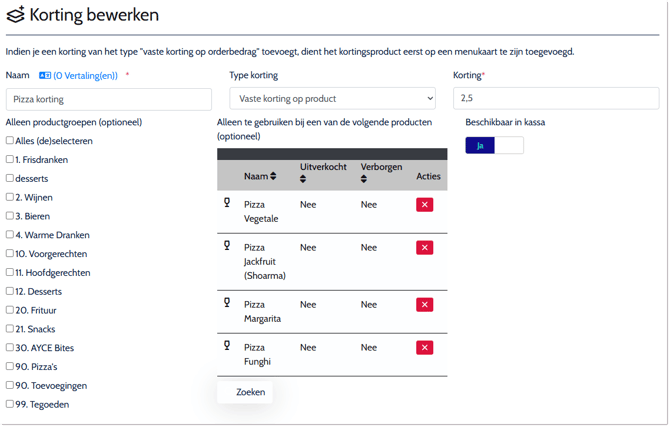Toggle the Beschikbaar in kassa switch

click(x=494, y=145)
